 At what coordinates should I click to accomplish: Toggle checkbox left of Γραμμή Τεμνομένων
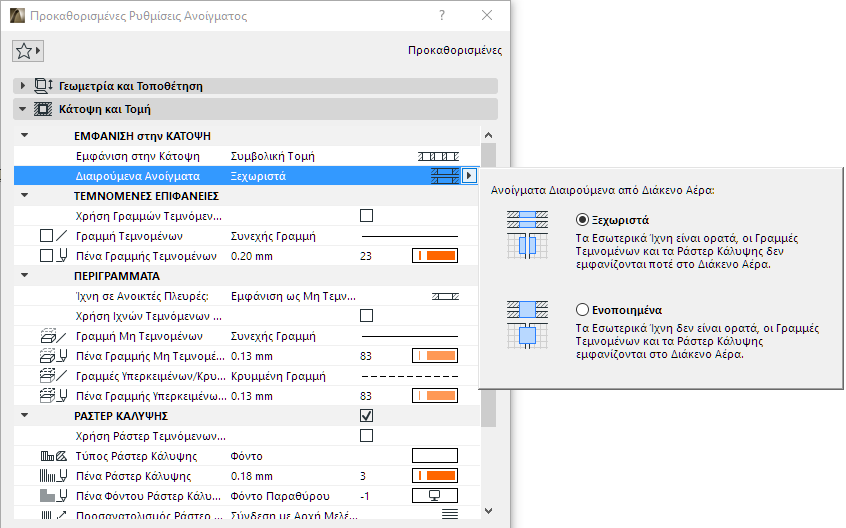click(x=46, y=236)
